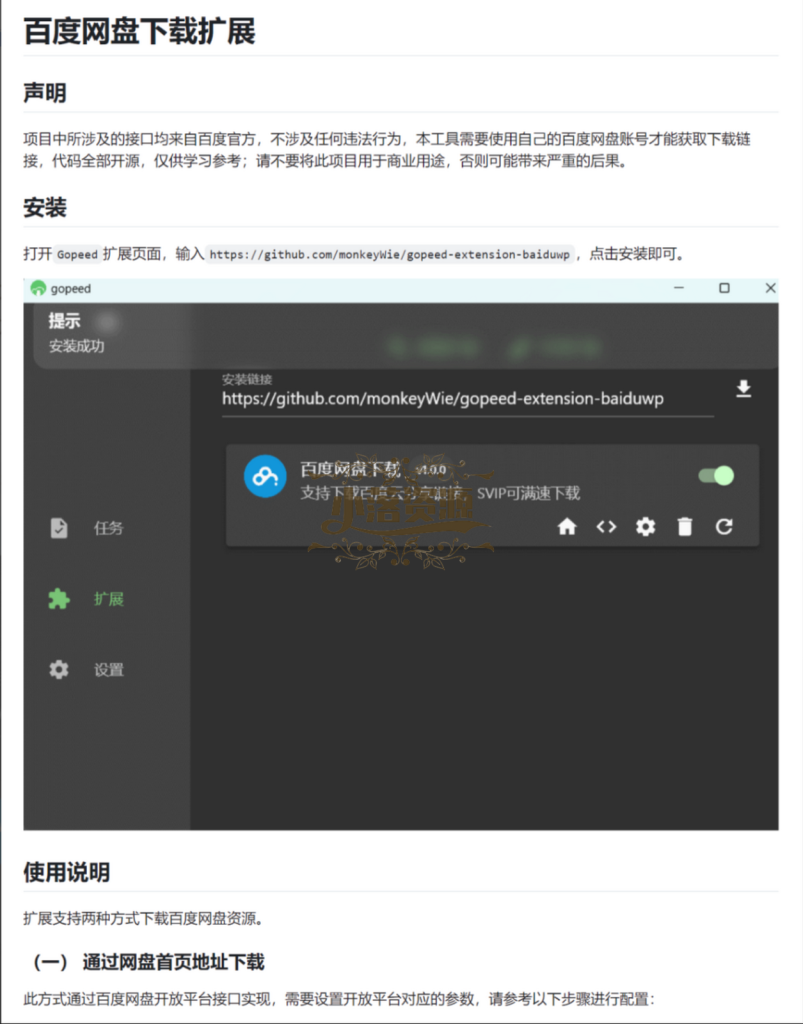
Task: Refresh the extension with update icon
Action: pos(723,526)
